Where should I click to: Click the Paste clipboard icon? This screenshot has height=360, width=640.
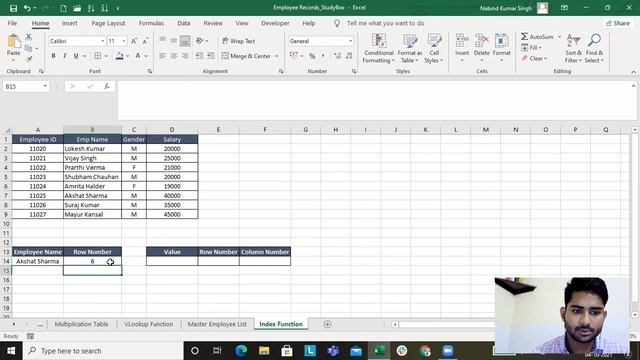[x=13, y=41]
